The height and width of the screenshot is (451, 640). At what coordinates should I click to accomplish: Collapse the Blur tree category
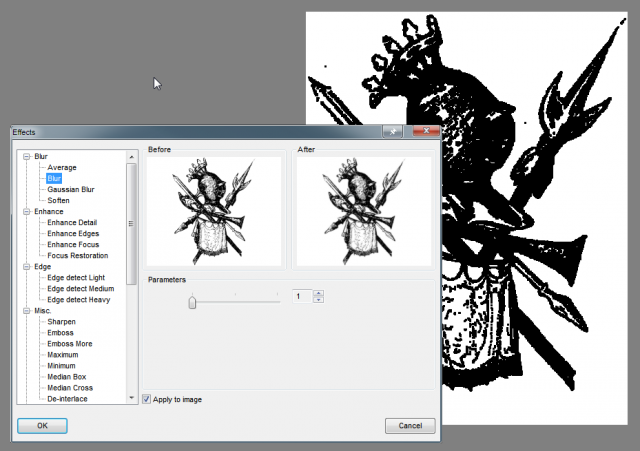tap(27, 156)
